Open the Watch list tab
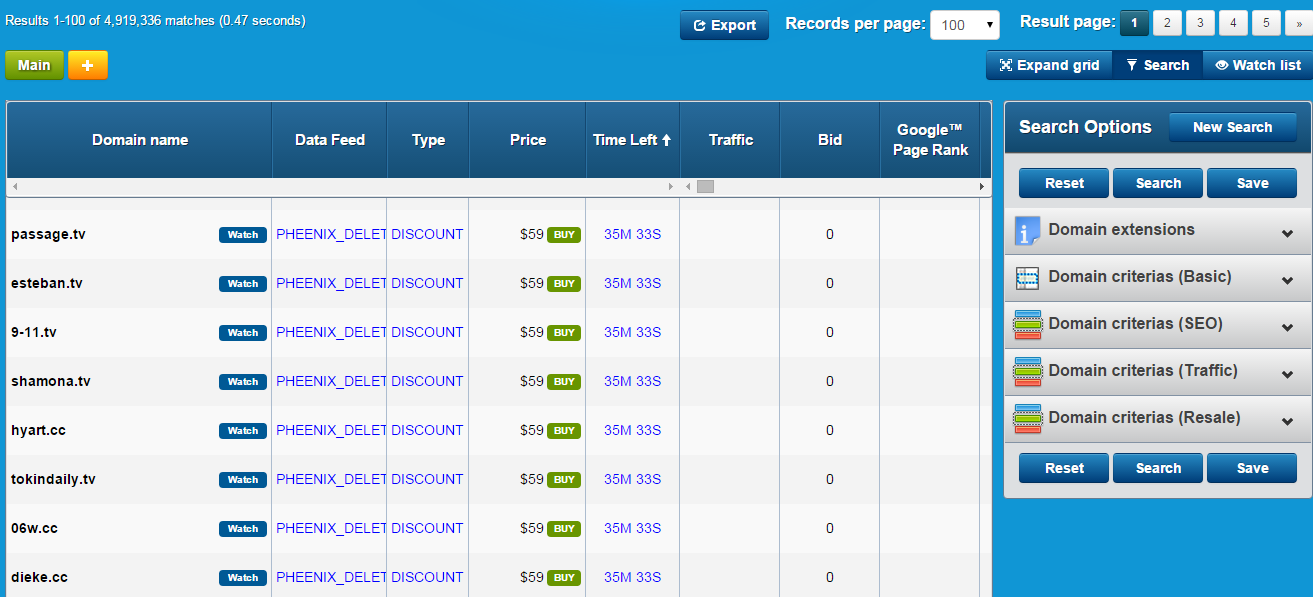 click(1257, 65)
